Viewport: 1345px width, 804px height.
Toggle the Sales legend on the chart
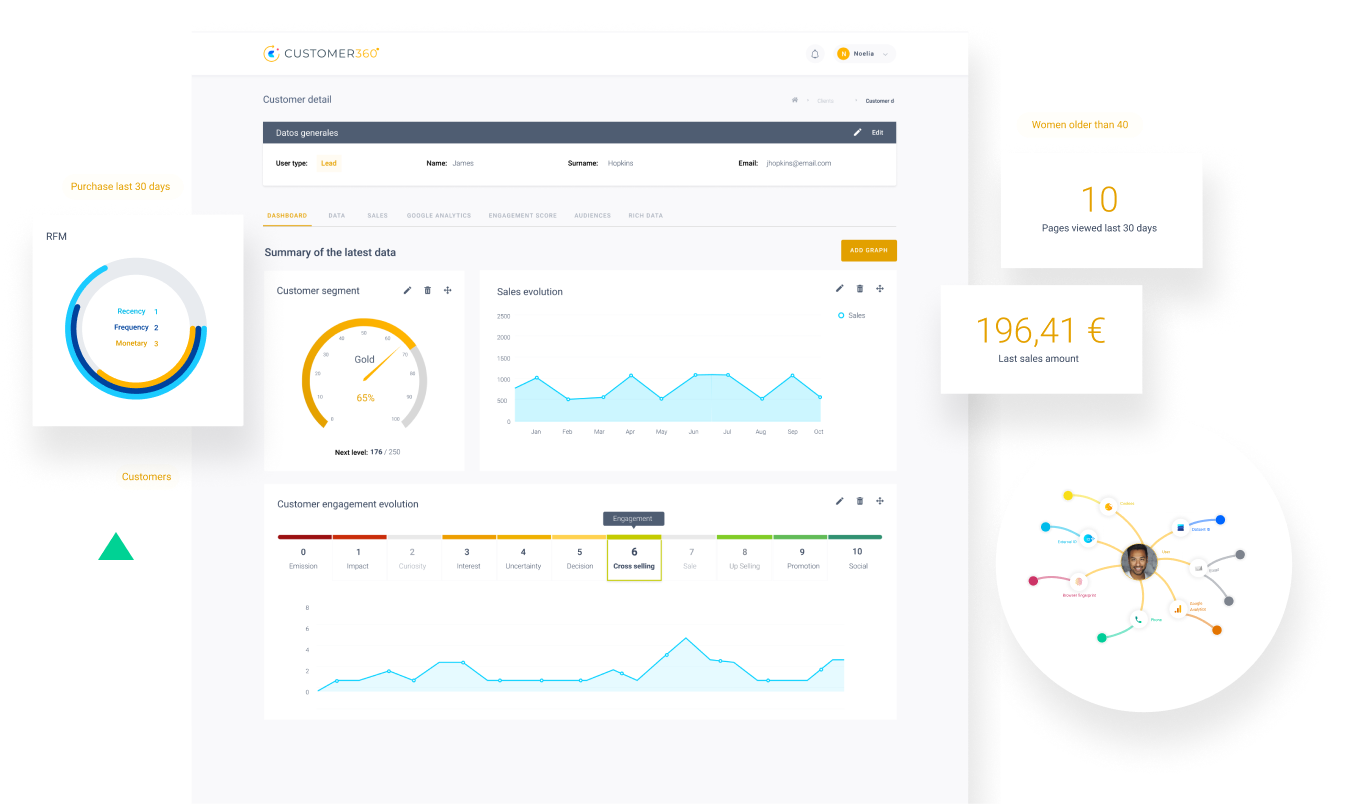851,315
